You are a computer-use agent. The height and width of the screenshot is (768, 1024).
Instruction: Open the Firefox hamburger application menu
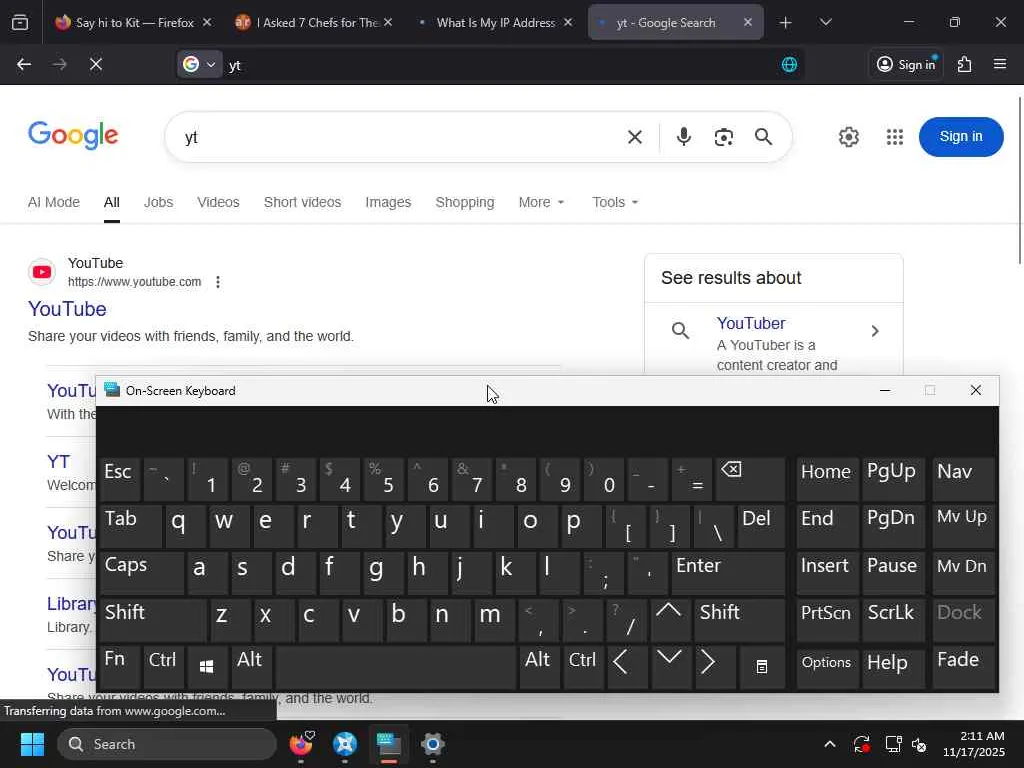point(1000,64)
